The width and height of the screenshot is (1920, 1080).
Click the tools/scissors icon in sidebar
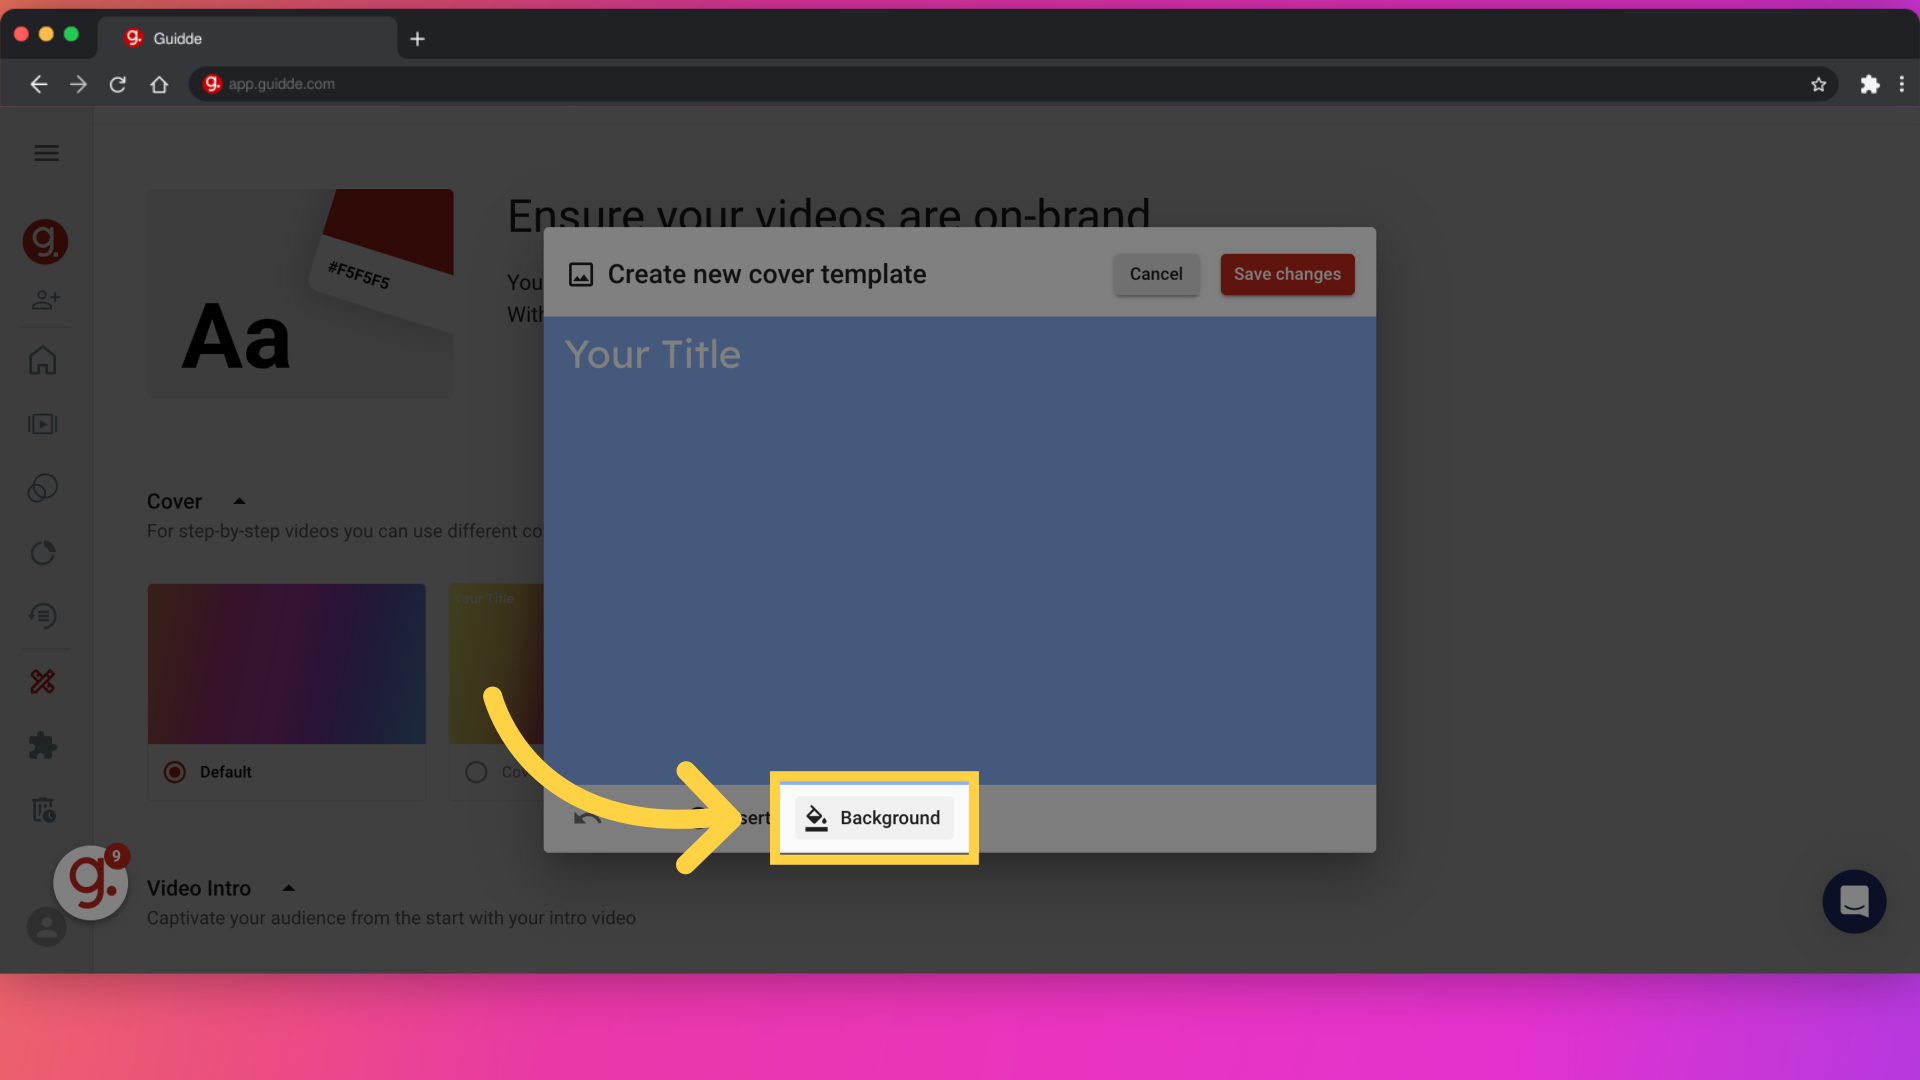pos(44,682)
